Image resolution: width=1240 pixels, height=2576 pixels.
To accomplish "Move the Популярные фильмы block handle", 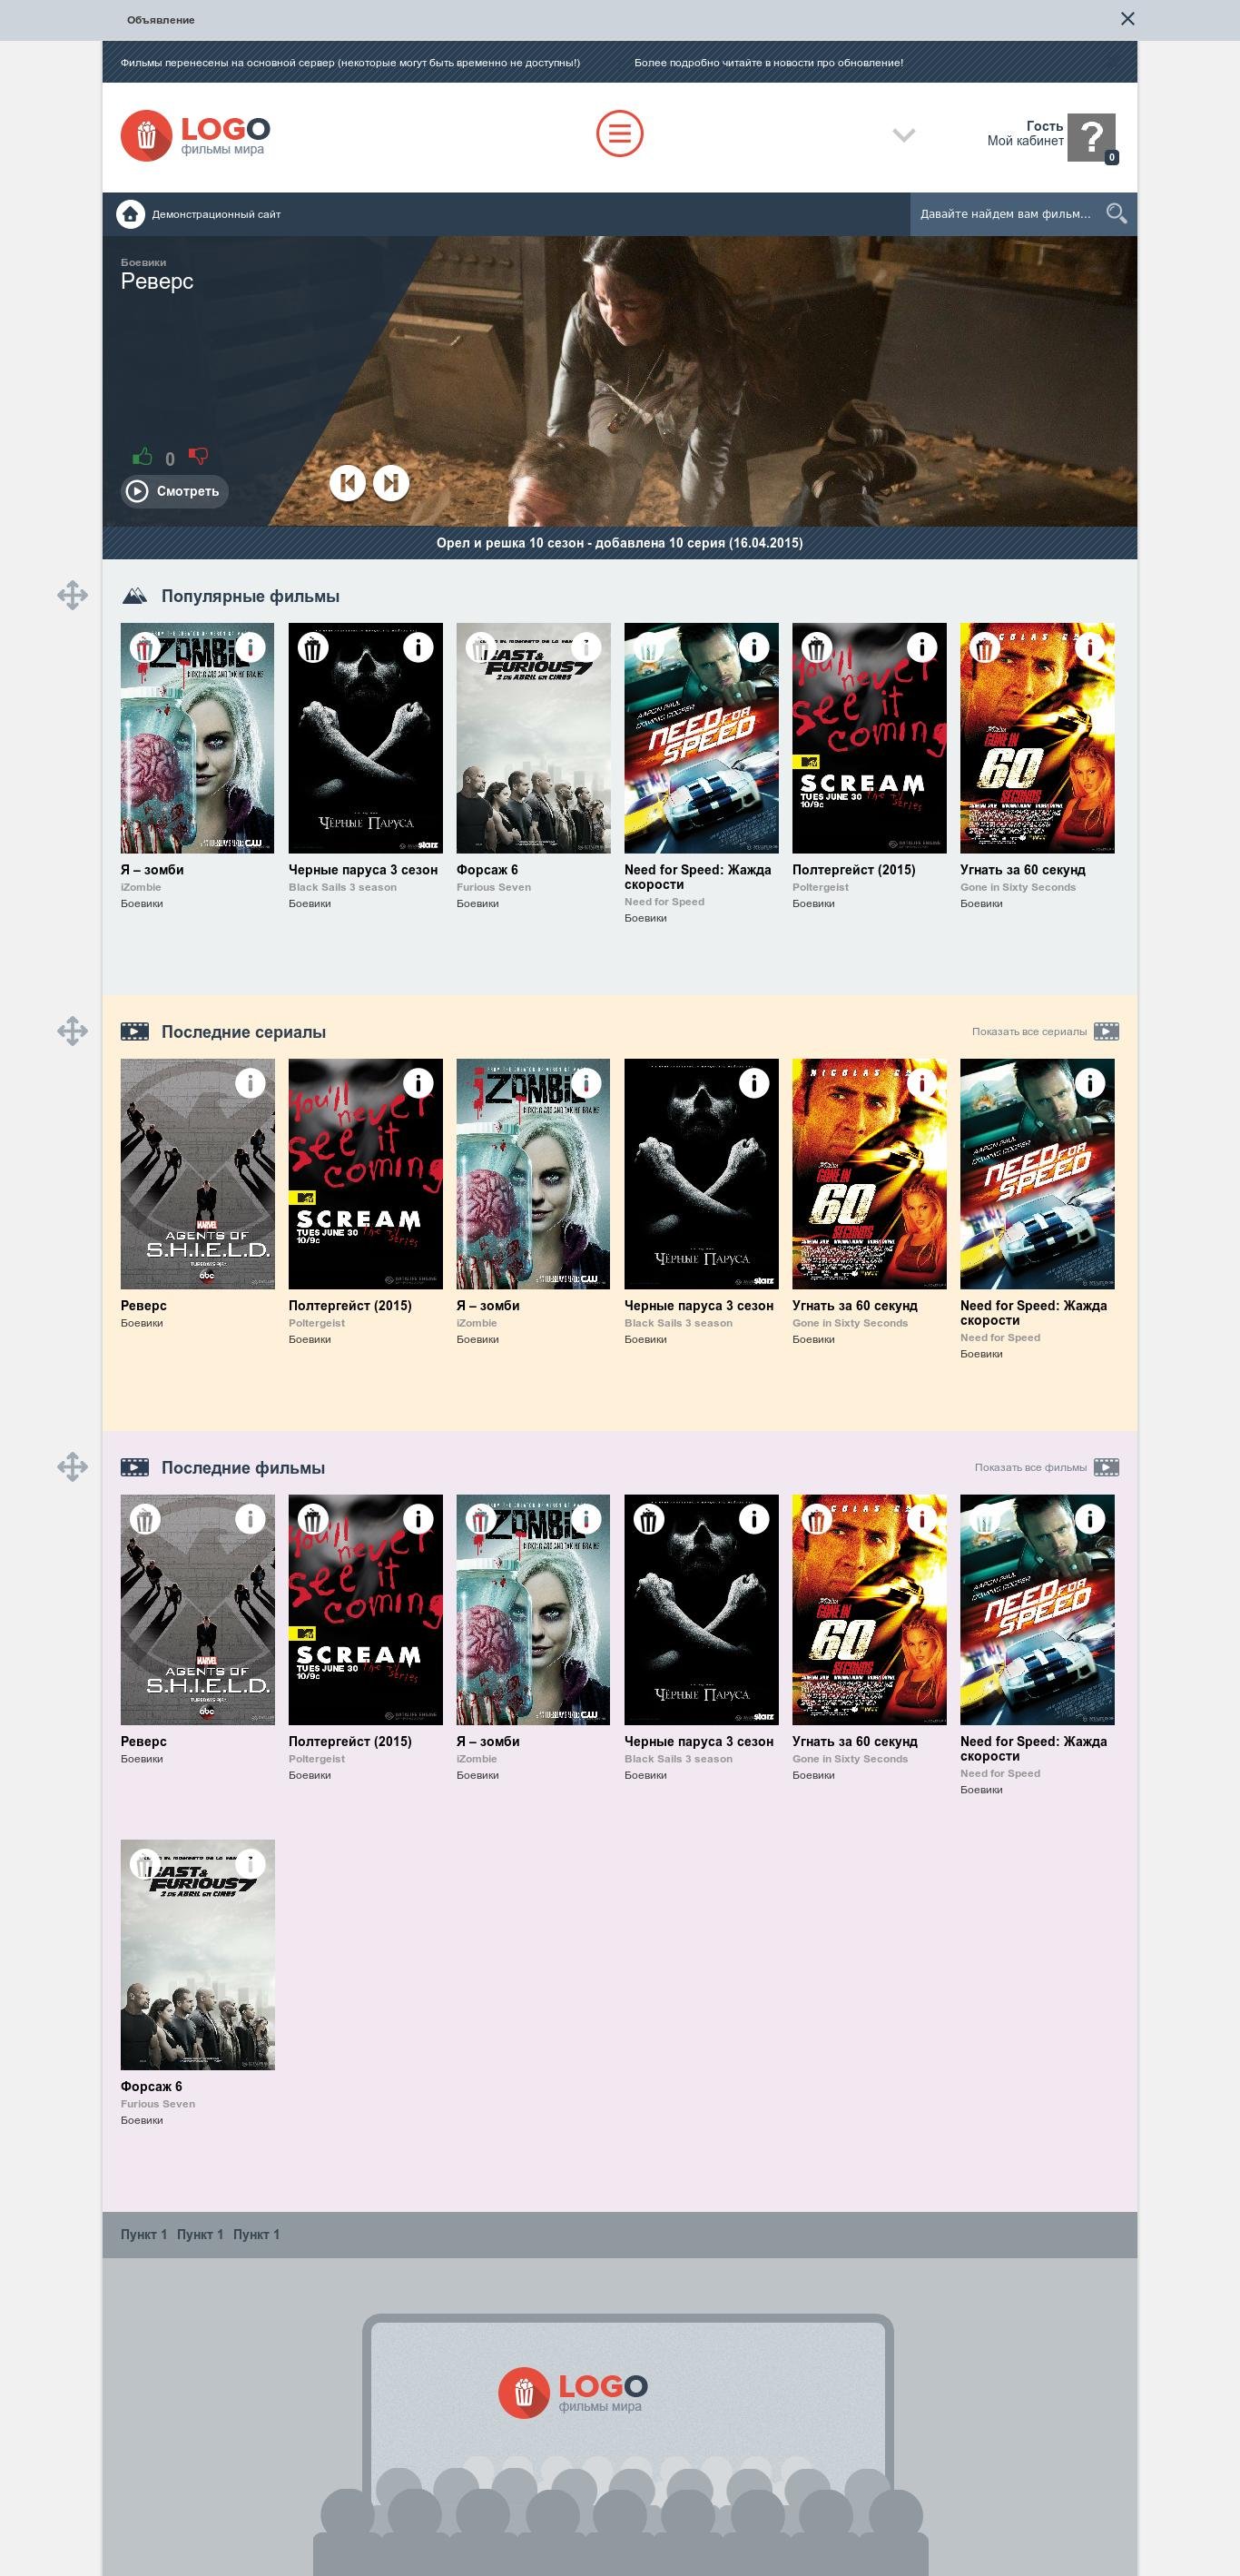I will click(72, 596).
